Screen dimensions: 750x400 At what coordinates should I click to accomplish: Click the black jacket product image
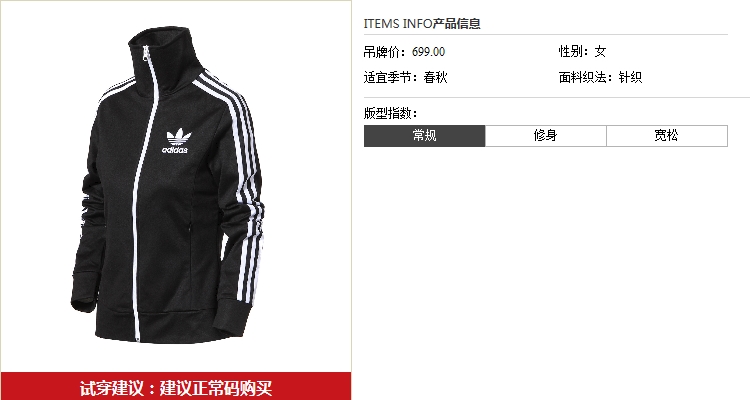pos(167,186)
